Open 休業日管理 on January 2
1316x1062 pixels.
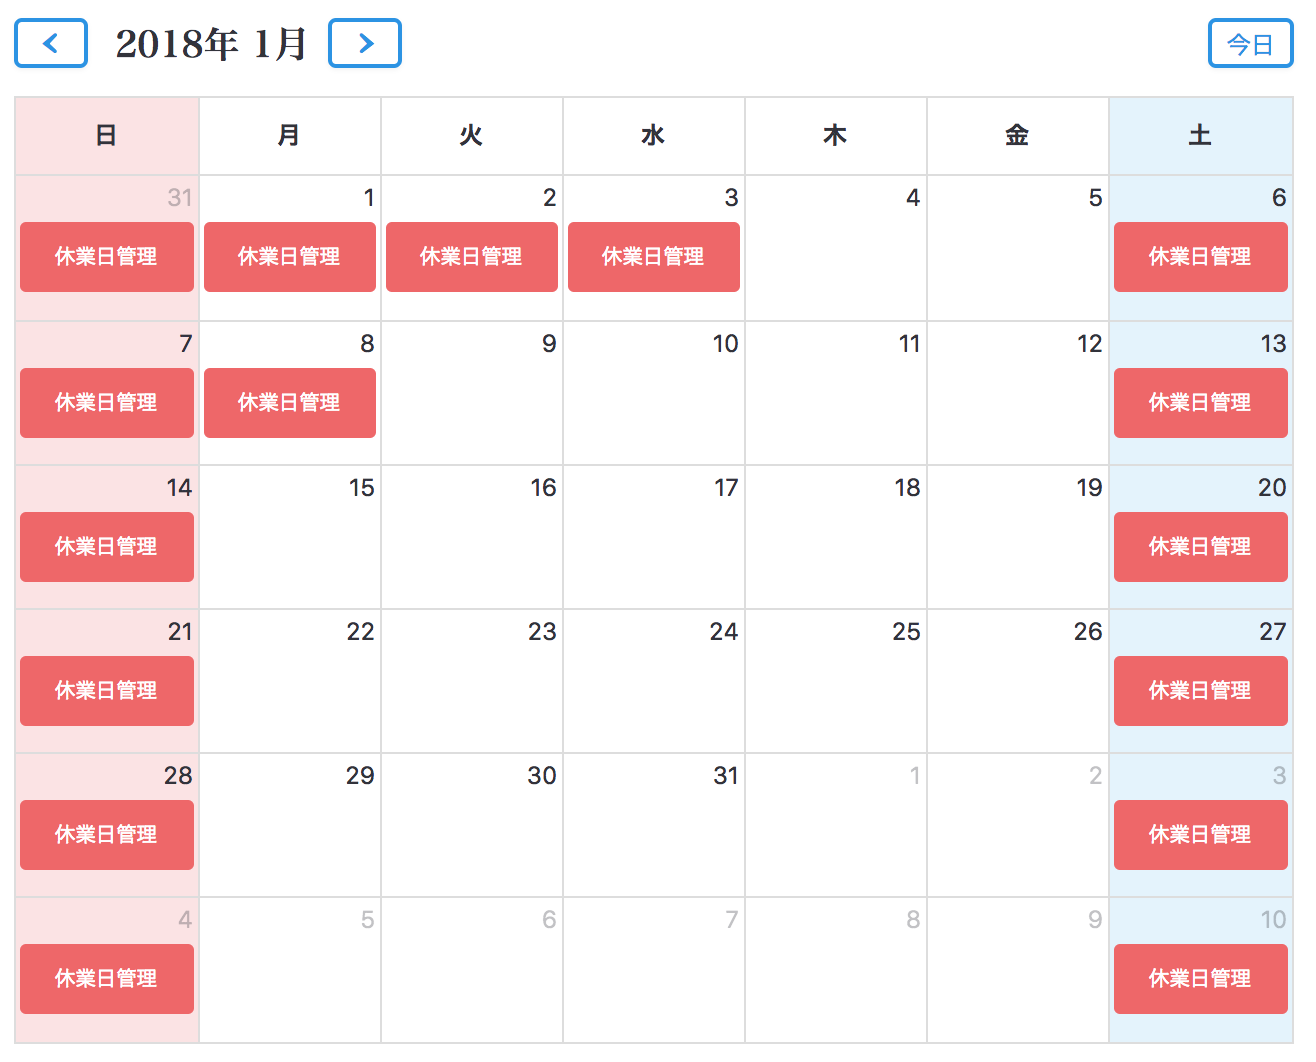471,257
